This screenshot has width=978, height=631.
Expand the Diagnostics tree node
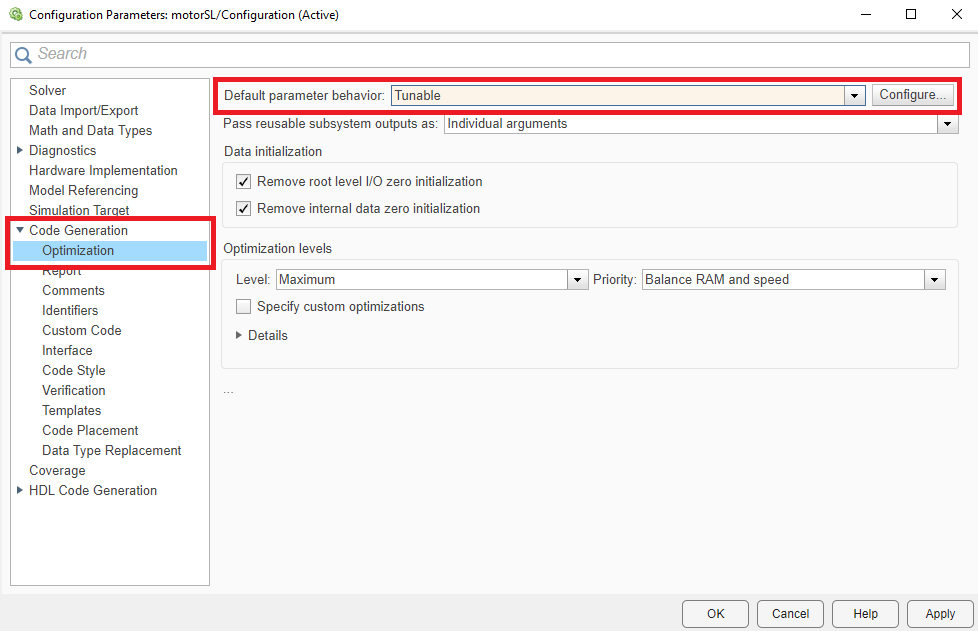20,151
